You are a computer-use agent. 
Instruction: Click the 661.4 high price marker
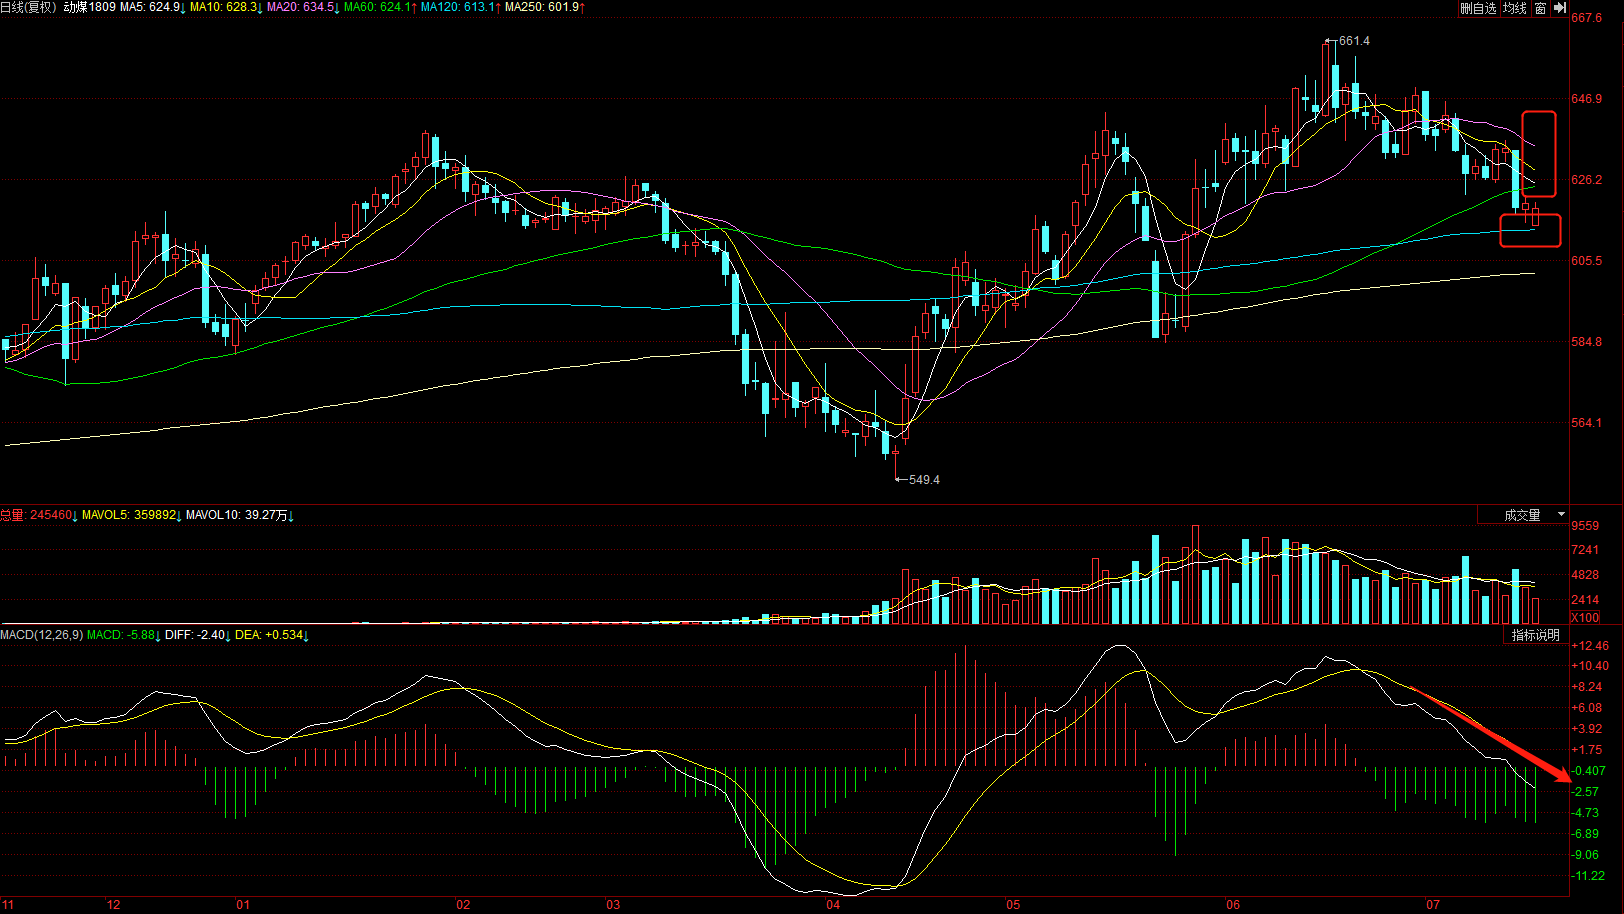tap(1354, 41)
